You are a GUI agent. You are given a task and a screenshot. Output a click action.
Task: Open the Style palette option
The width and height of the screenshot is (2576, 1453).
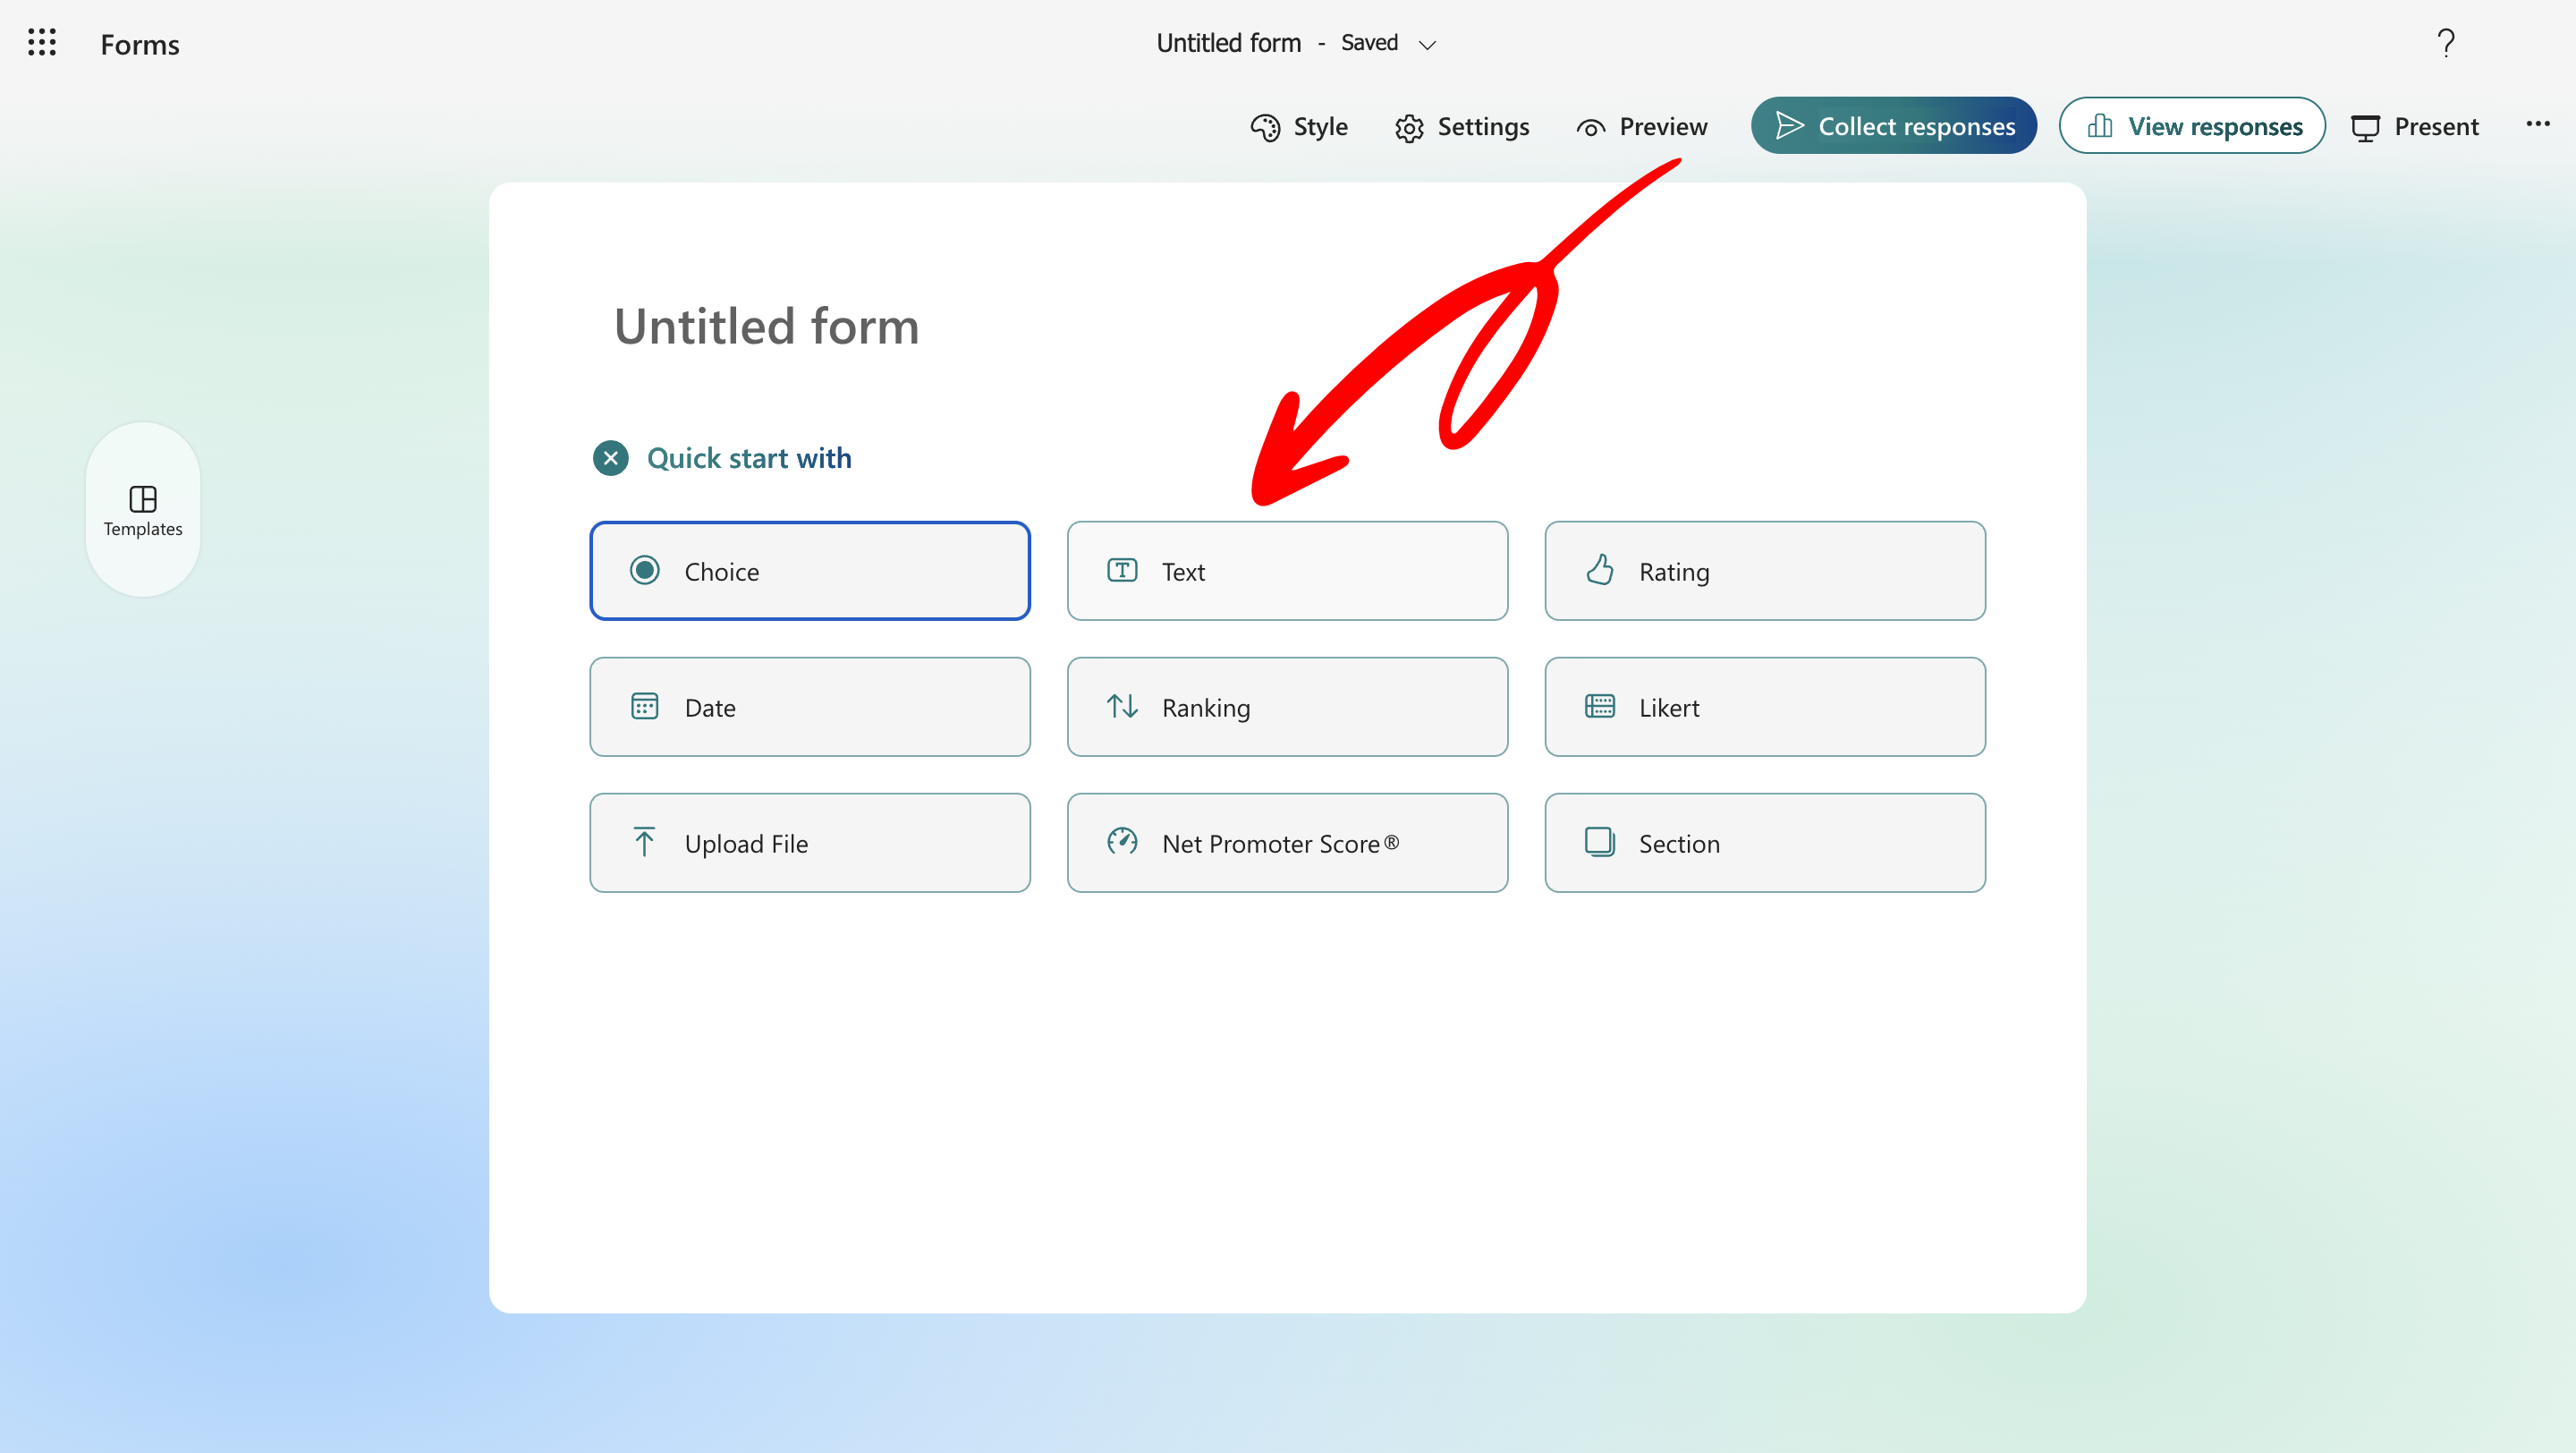click(x=1298, y=127)
